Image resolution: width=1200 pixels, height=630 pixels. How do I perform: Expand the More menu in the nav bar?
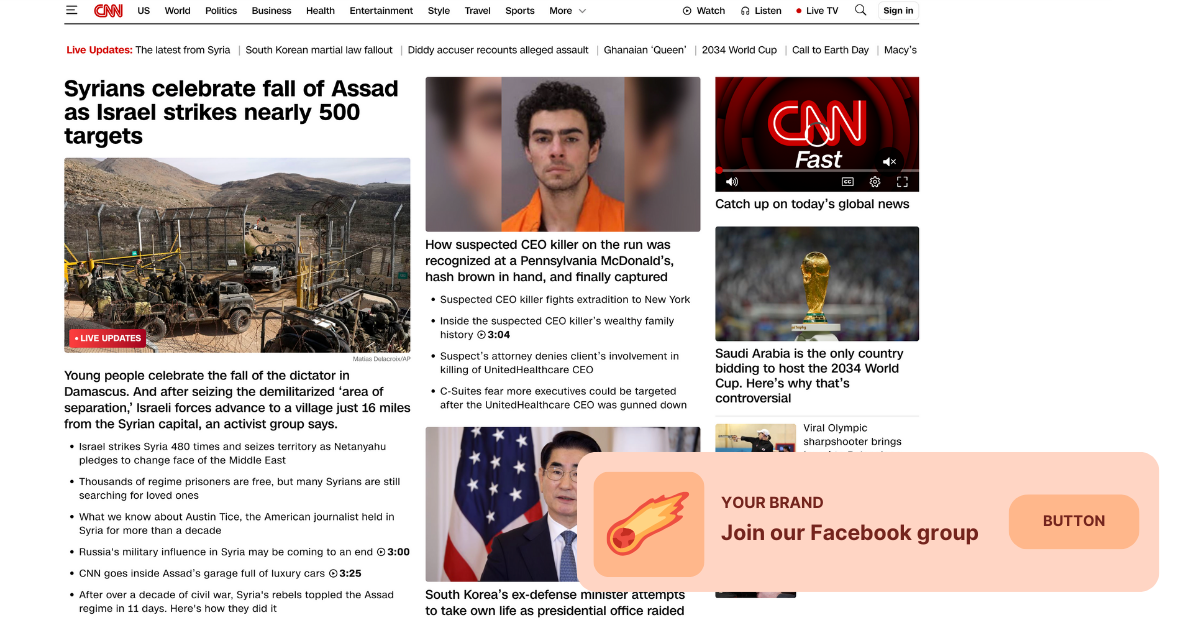pyautogui.click(x=568, y=11)
